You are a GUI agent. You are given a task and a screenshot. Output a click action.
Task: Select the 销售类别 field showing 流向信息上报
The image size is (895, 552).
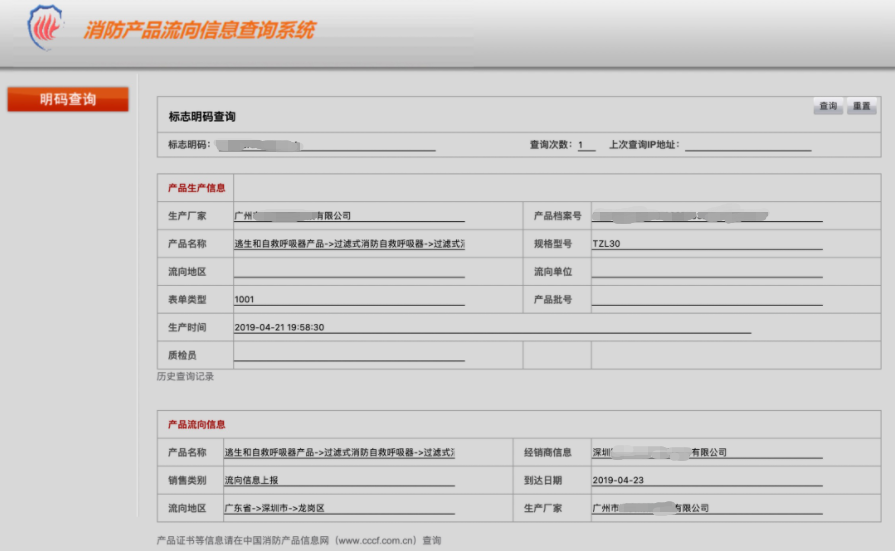coord(338,480)
